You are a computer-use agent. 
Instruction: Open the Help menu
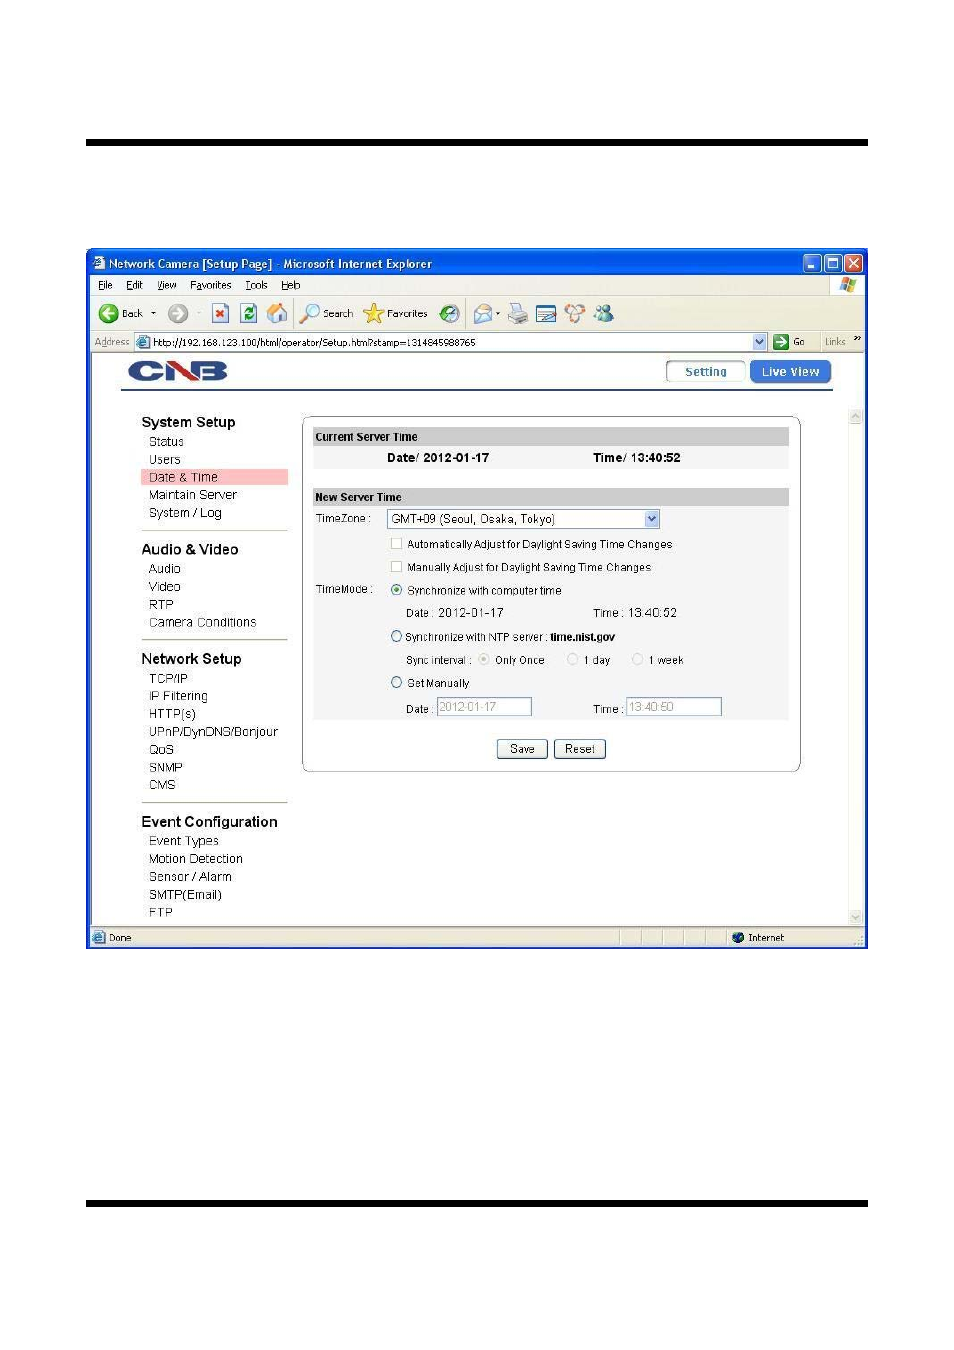click(x=291, y=285)
